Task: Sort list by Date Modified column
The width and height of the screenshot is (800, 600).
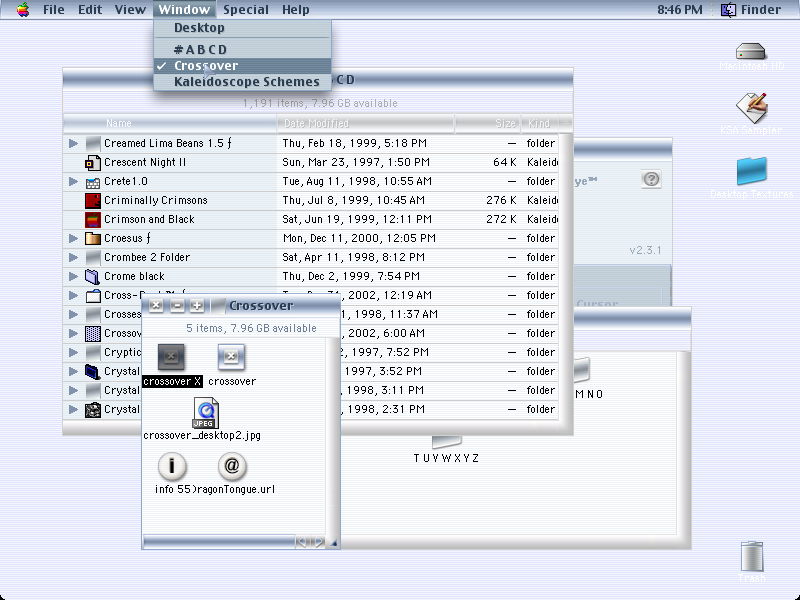Action: (365, 123)
